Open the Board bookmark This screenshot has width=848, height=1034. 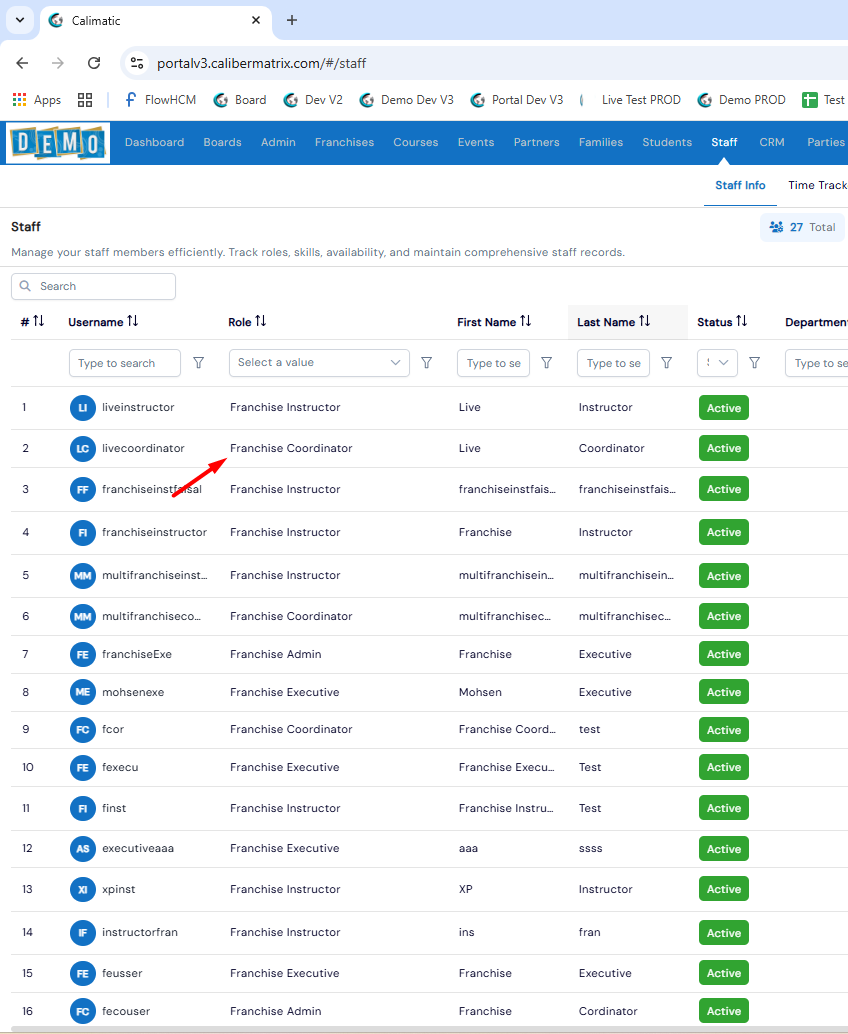coord(240,100)
